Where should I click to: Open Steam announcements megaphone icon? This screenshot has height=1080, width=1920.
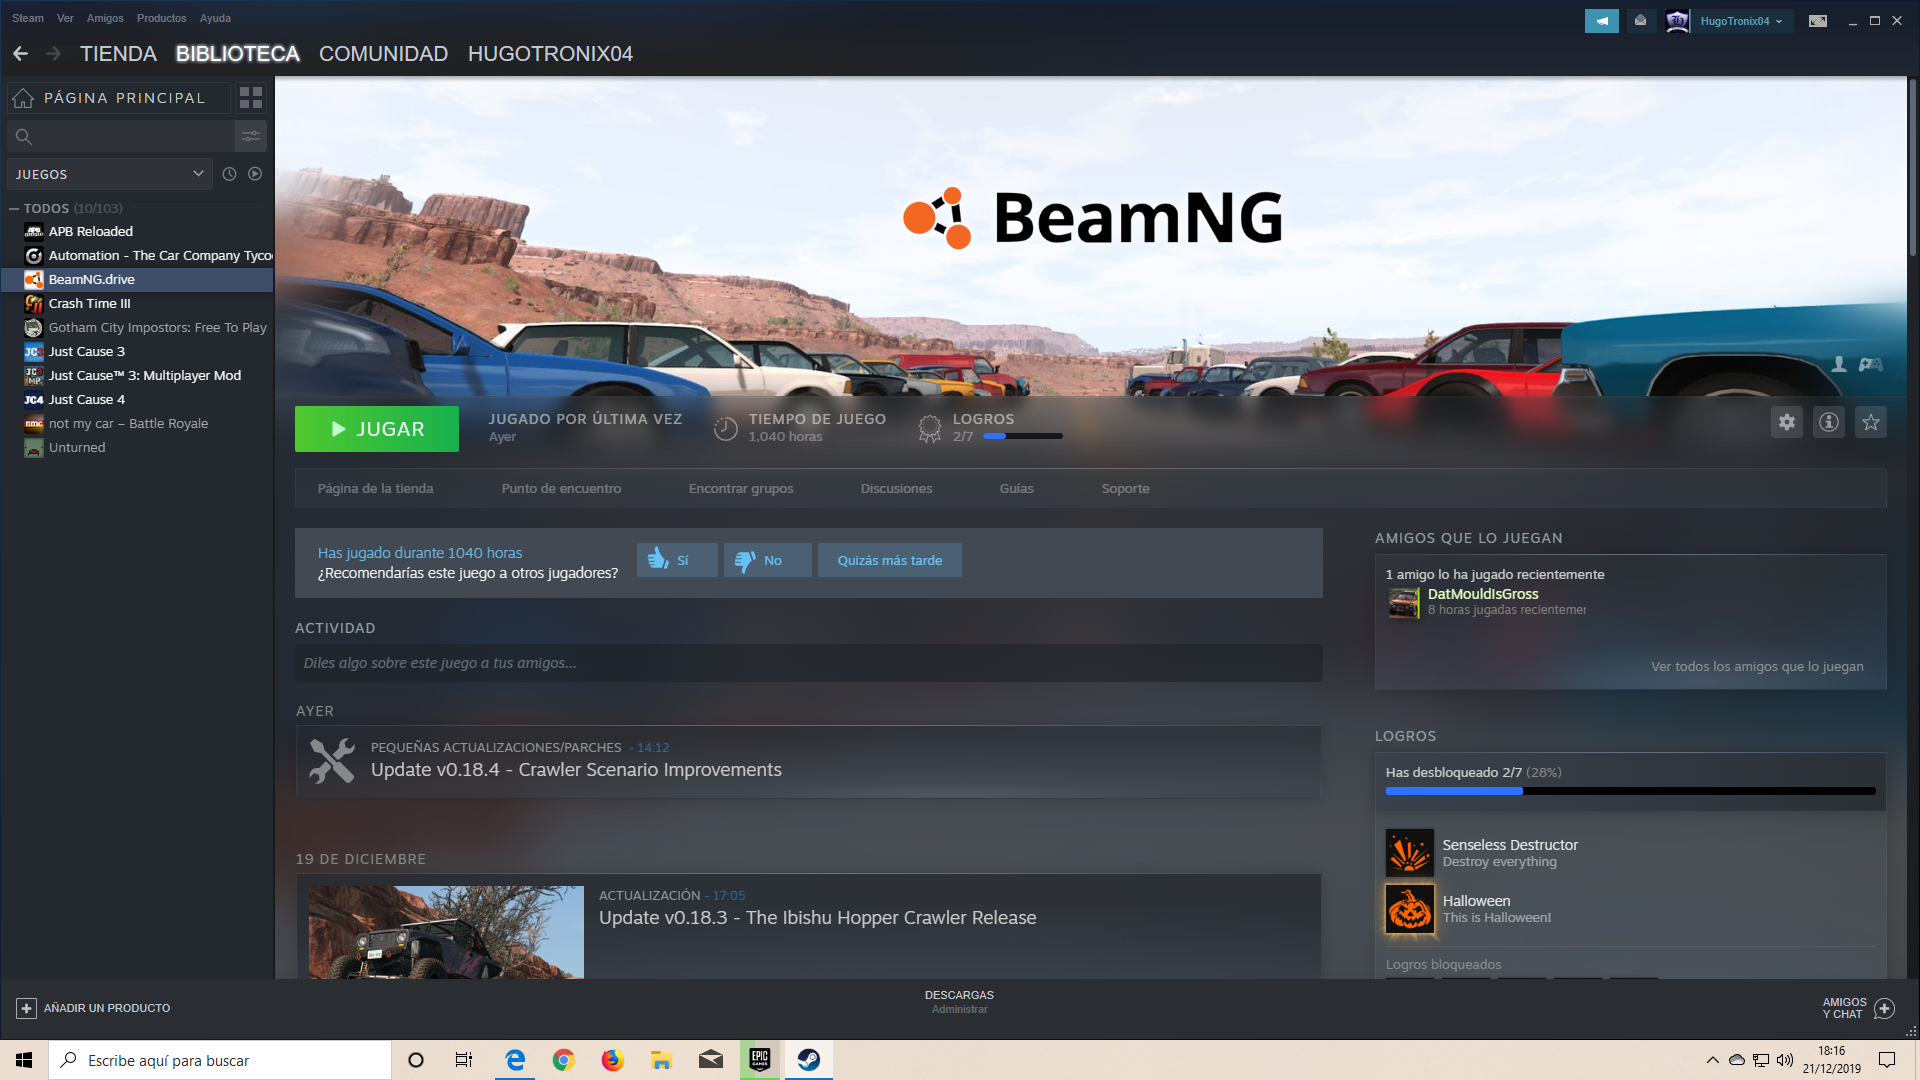tap(1601, 21)
